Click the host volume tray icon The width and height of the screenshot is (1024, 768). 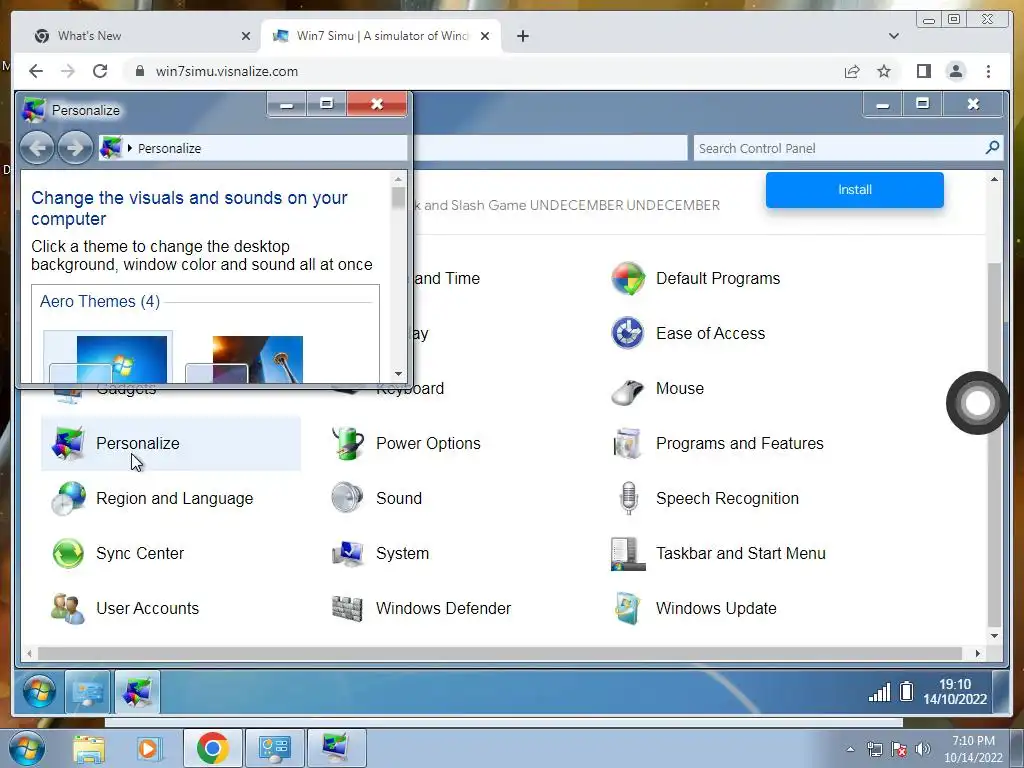click(923, 749)
